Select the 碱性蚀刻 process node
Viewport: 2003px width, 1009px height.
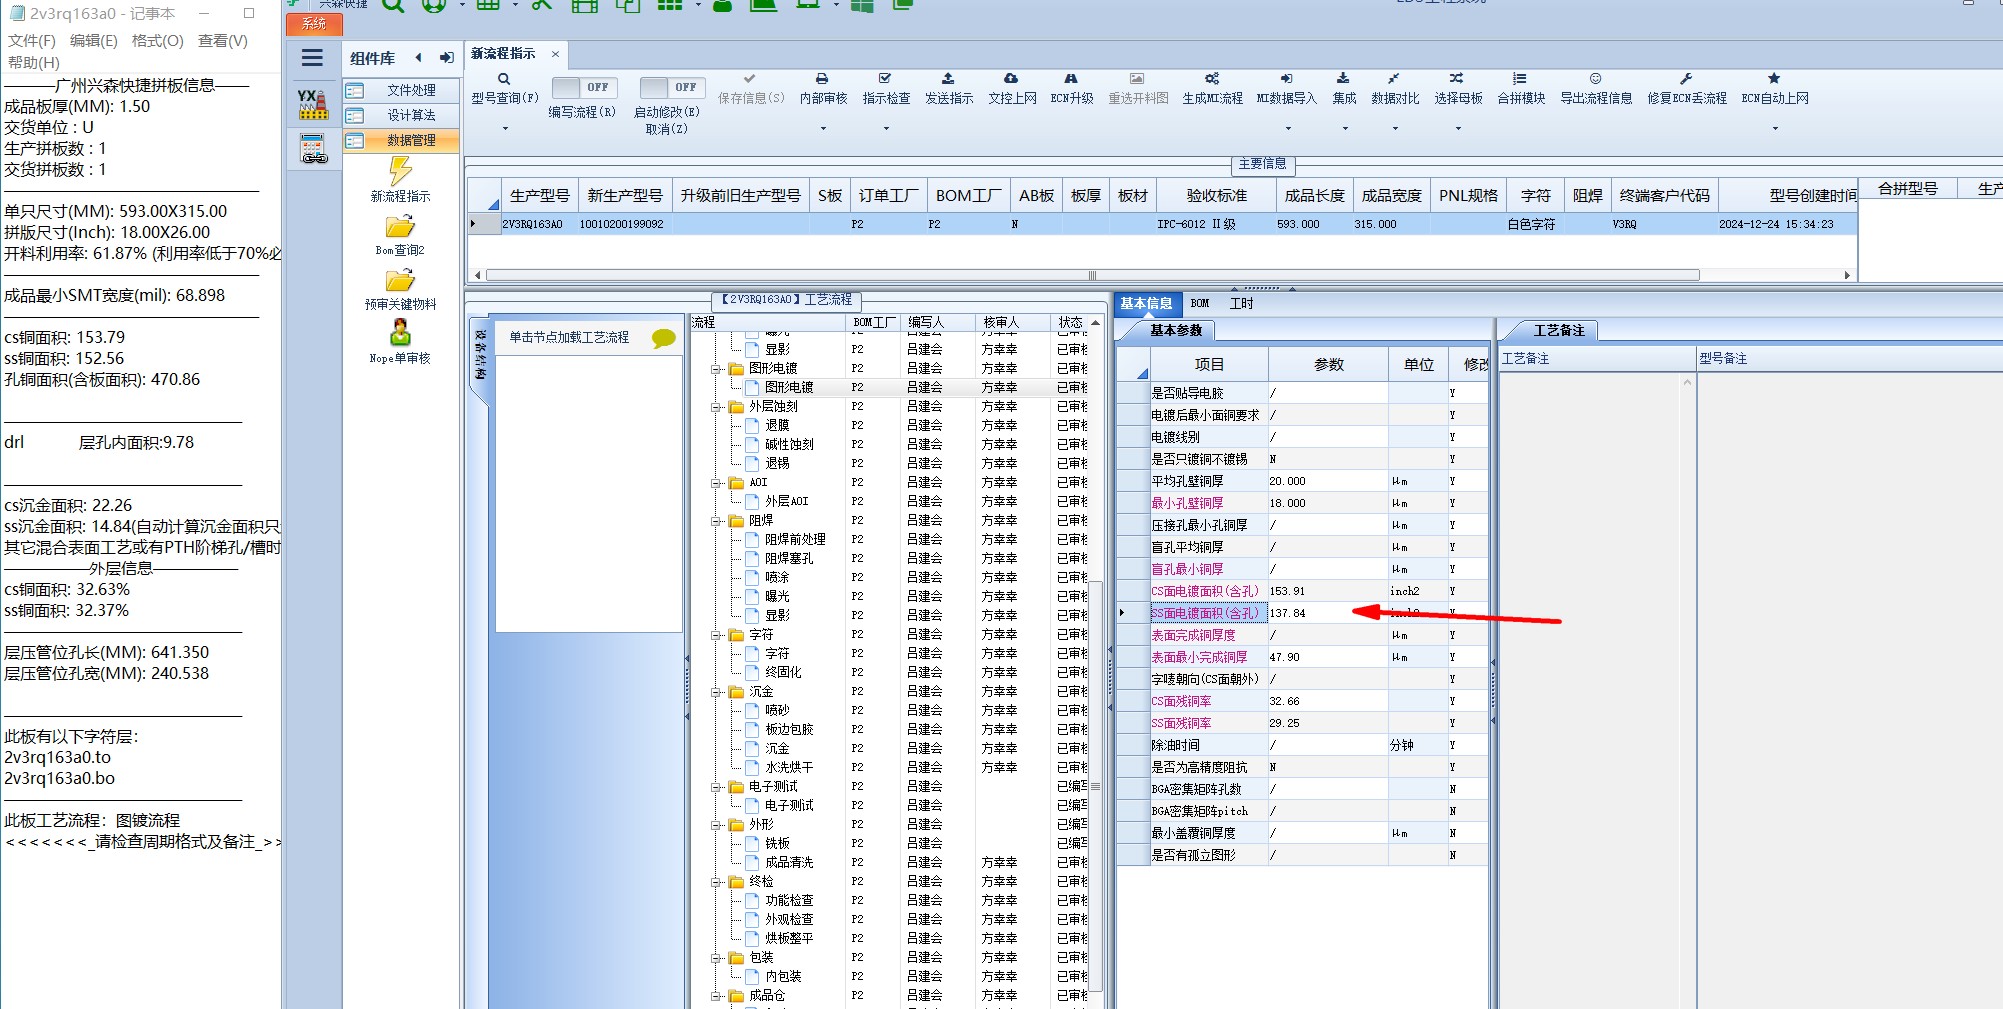pyautogui.click(x=790, y=445)
